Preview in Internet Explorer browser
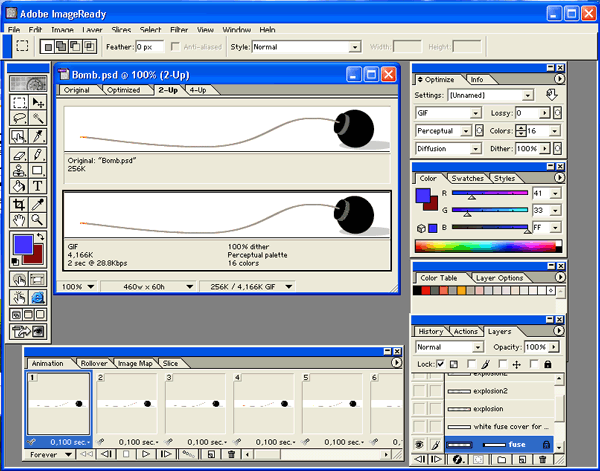 pos(38,297)
